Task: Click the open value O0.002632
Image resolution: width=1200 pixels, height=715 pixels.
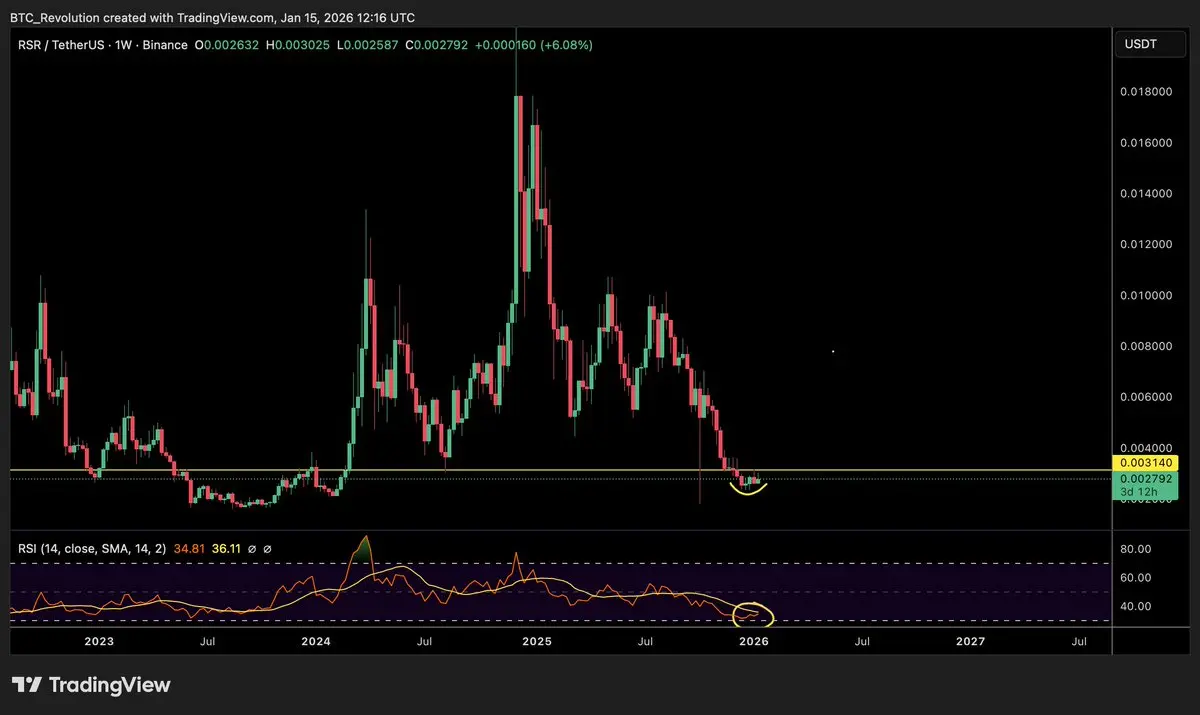Action: 229,45
